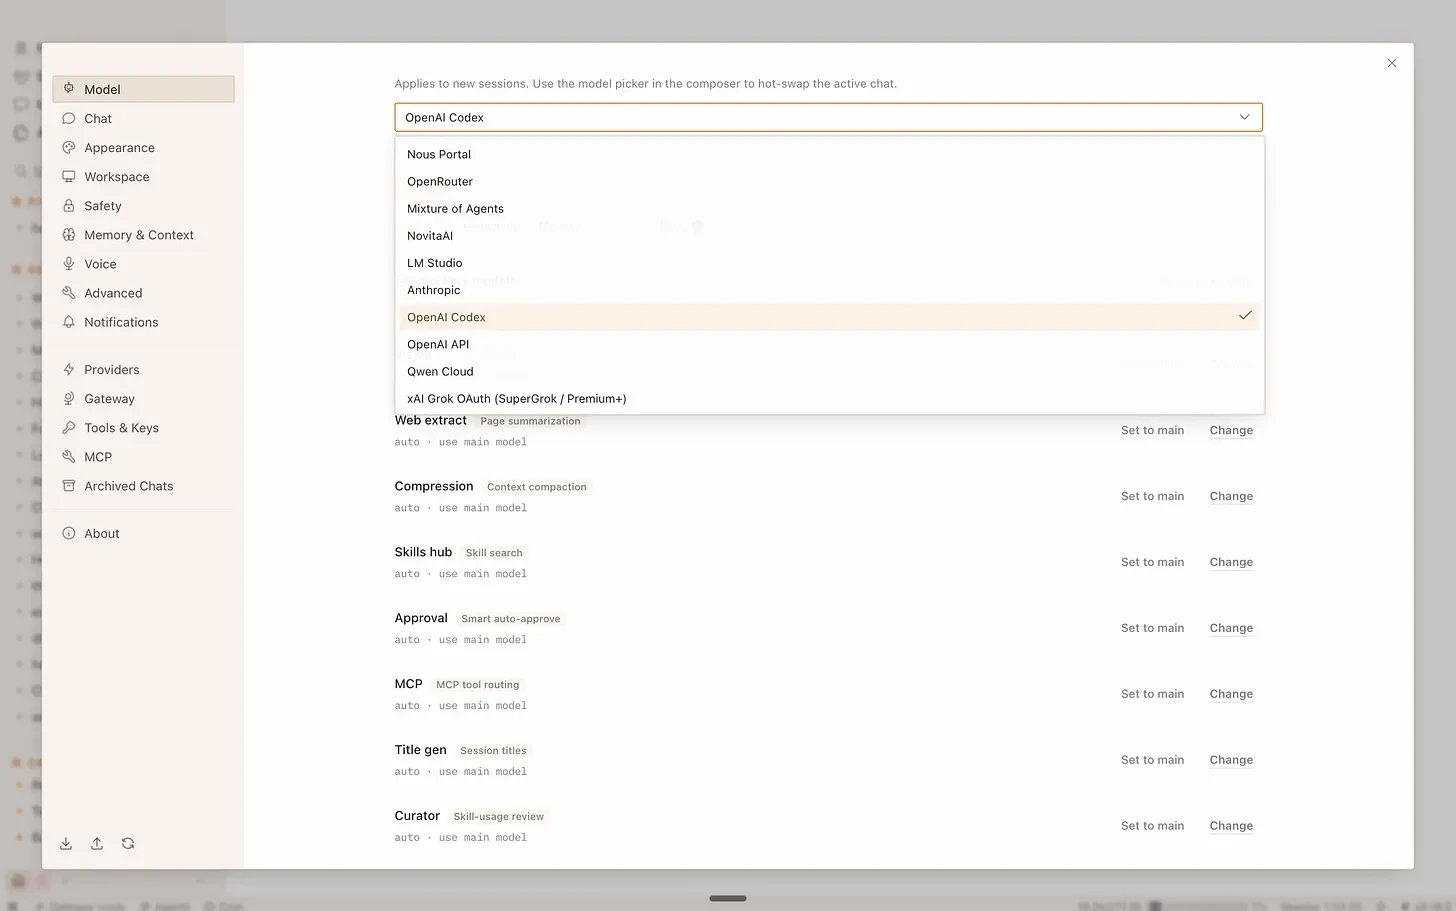
Task: Select Anthropic from the provider list
Action: [x=828, y=289]
